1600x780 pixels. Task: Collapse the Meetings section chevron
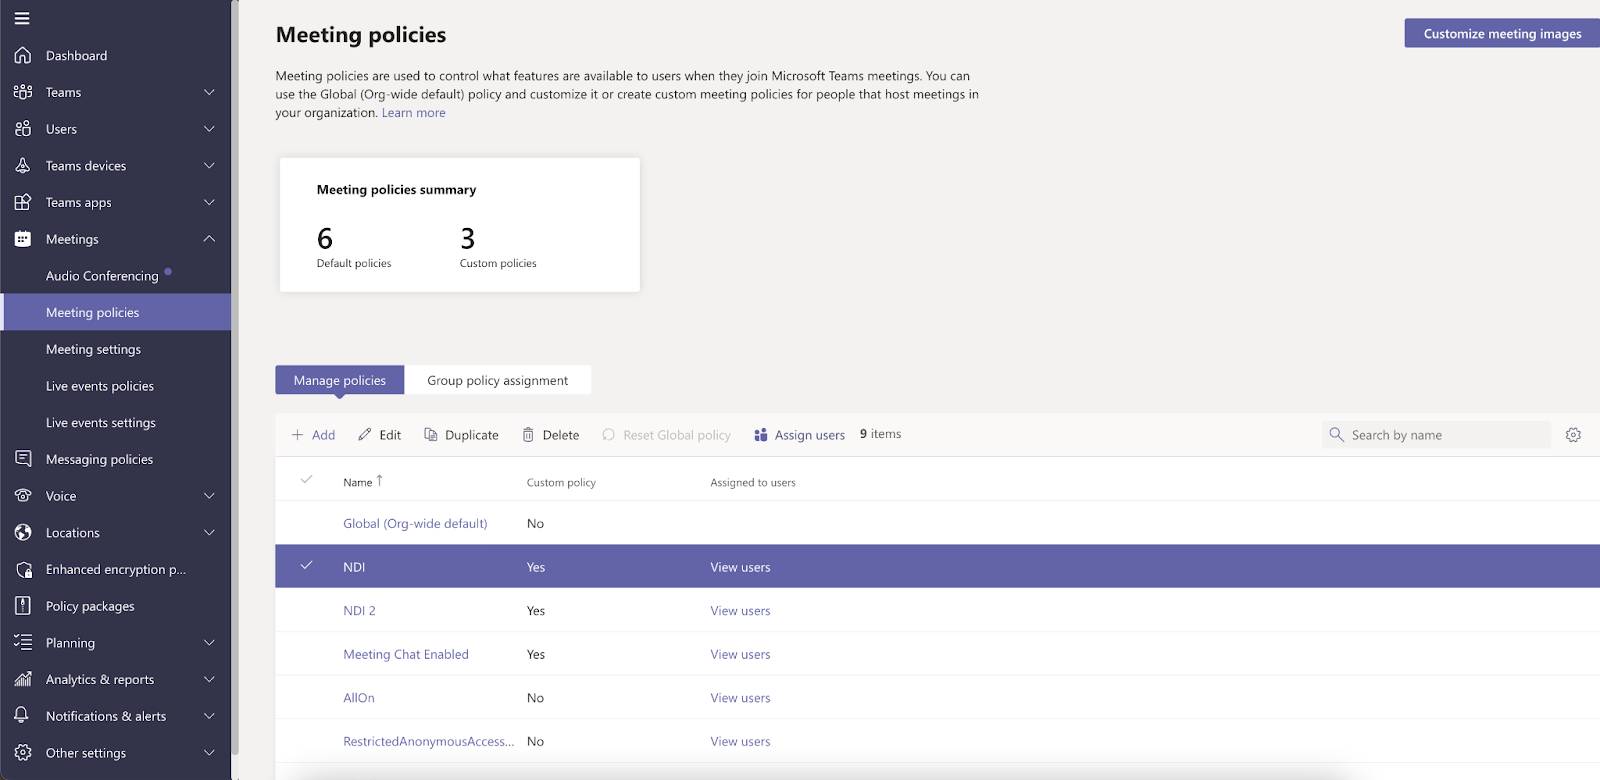pyautogui.click(x=209, y=239)
